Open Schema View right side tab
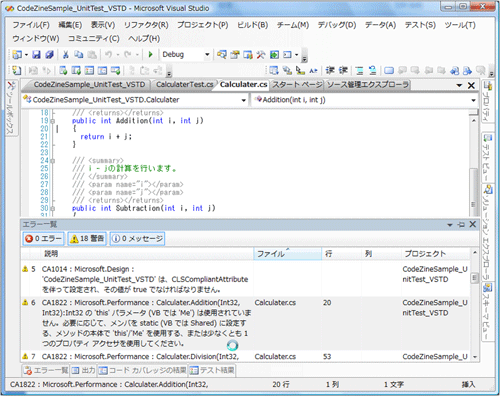Viewport: 500px width, 396px height. (488, 312)
